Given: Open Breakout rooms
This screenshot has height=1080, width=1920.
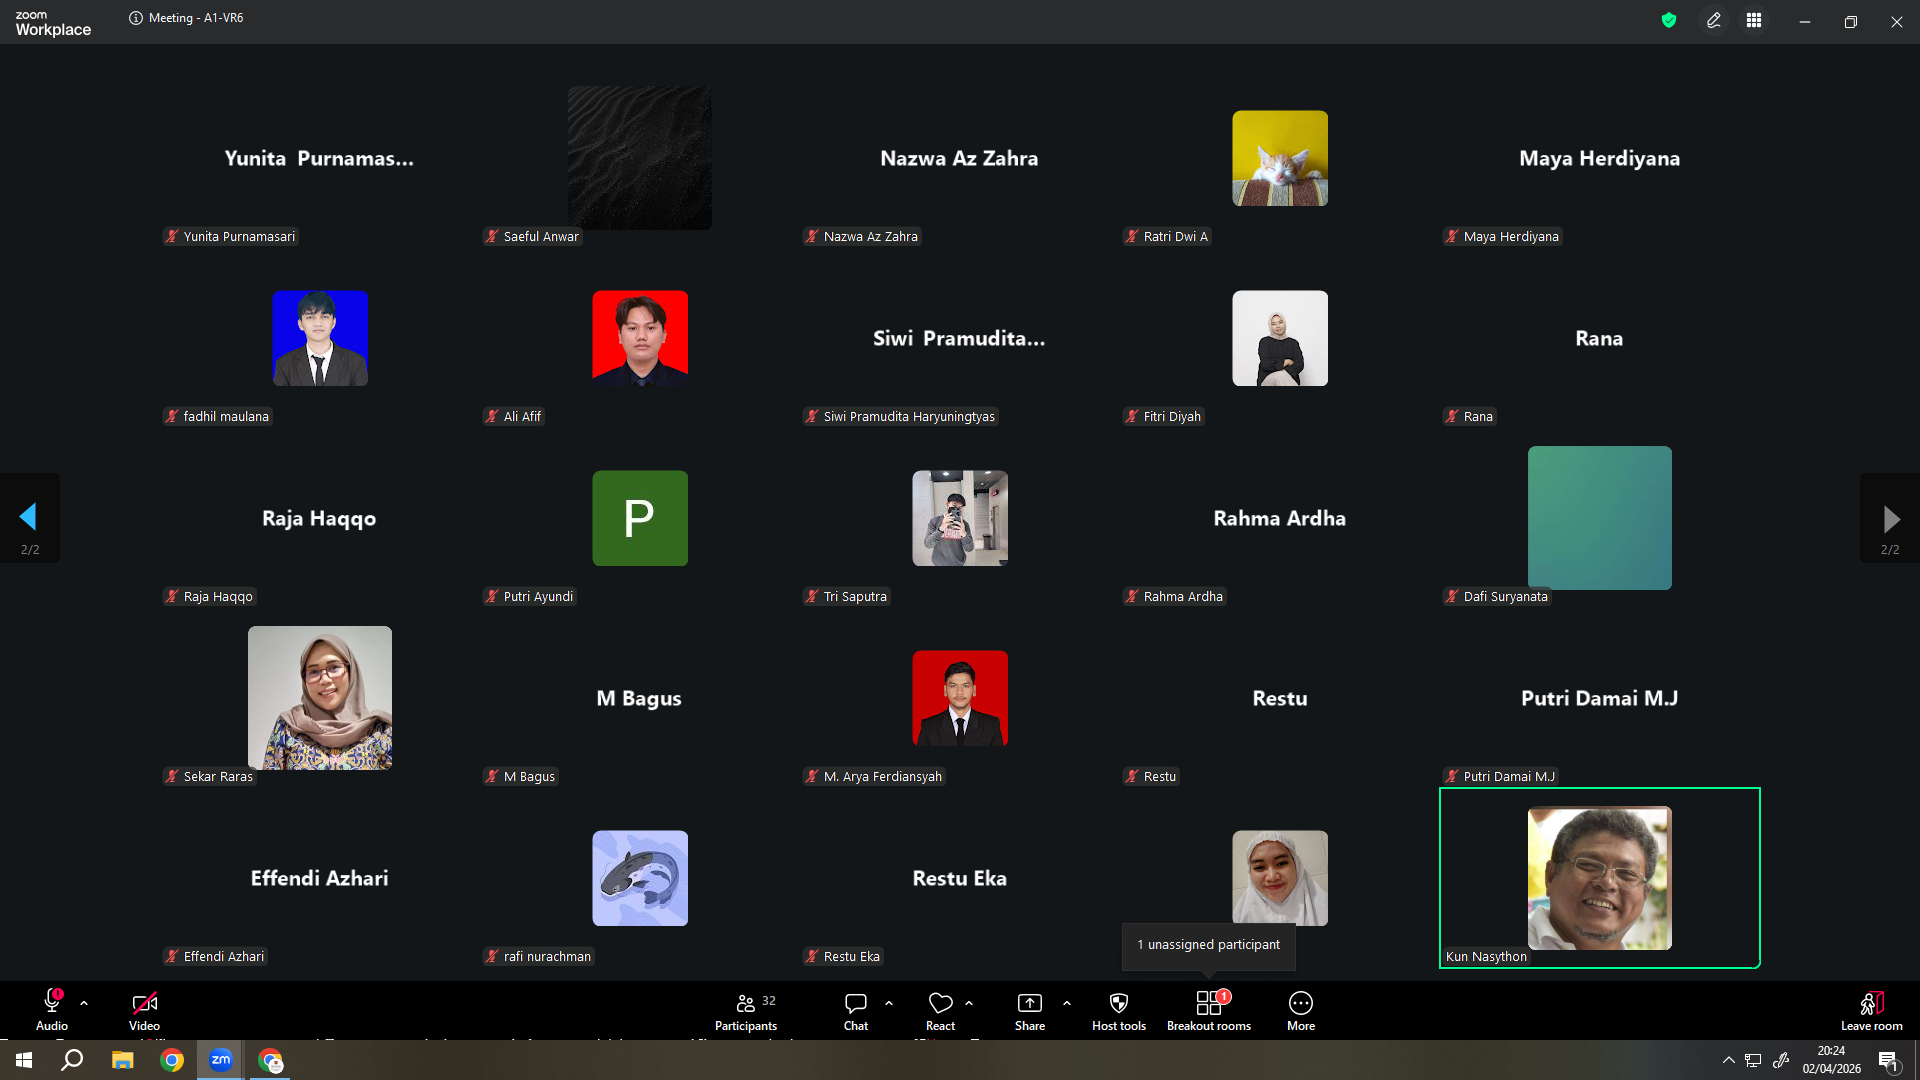Looking at the screenshot, I should 1209,1011.
